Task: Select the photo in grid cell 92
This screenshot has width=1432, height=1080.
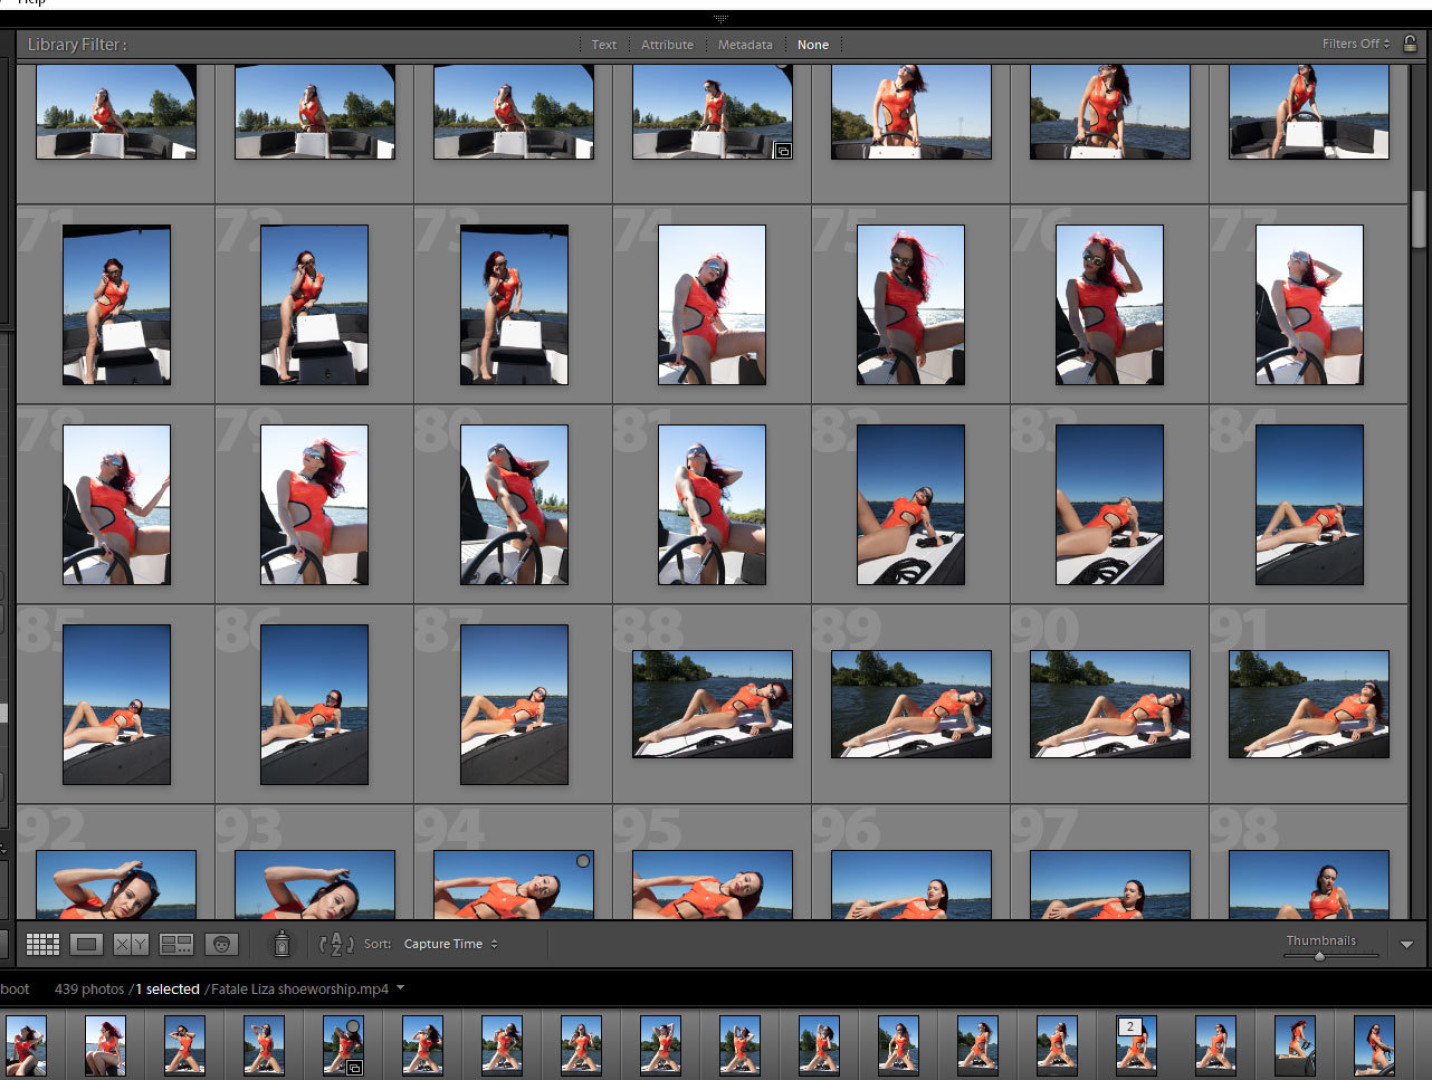Action: tap(116, 885)
